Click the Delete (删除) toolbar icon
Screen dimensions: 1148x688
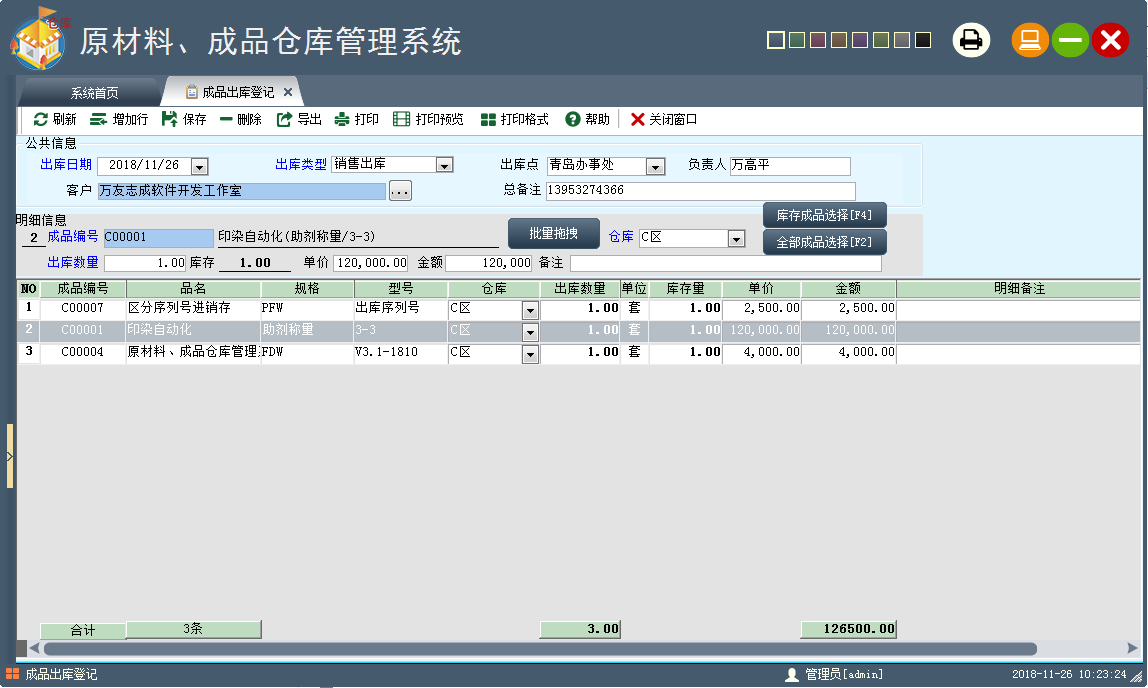pyautogui.click(x=226, y=119)
